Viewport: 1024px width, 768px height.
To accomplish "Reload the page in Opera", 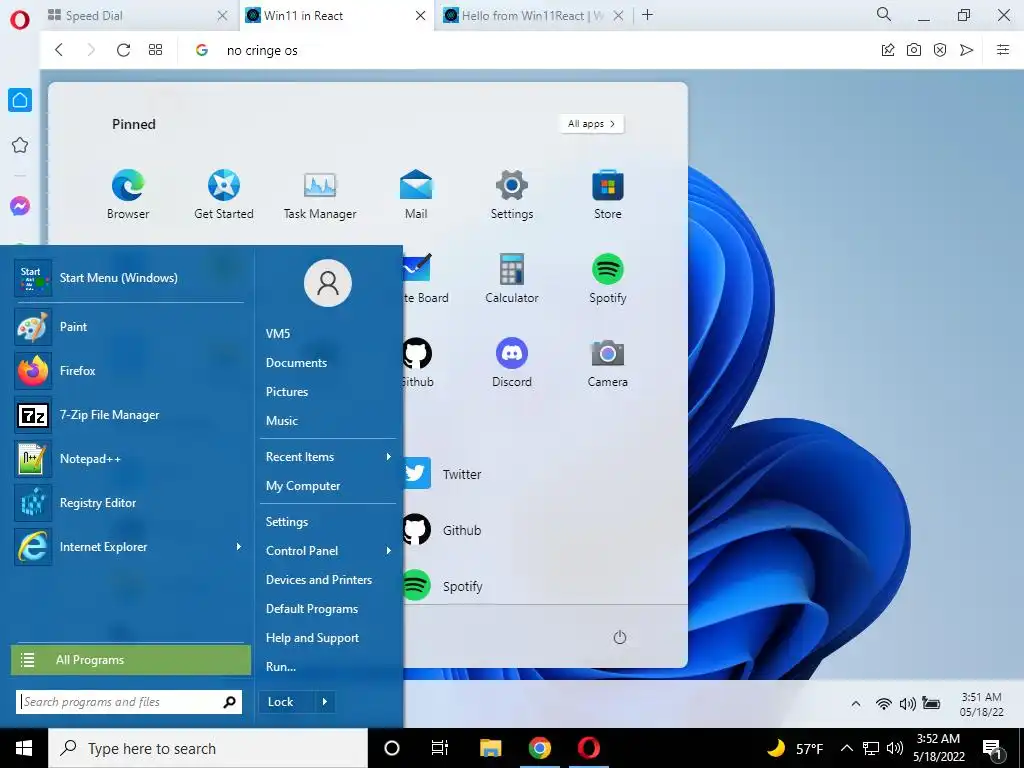I will point(123,50).
